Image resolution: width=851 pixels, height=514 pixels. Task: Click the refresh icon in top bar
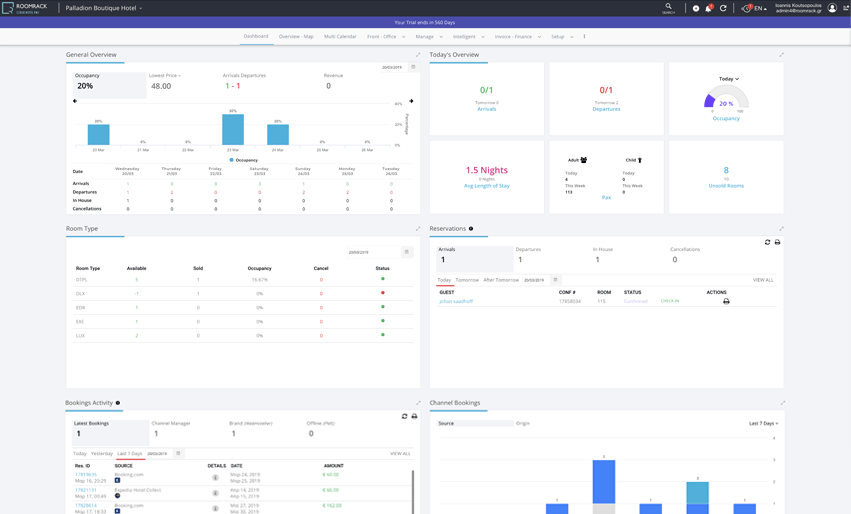(723, 8)
